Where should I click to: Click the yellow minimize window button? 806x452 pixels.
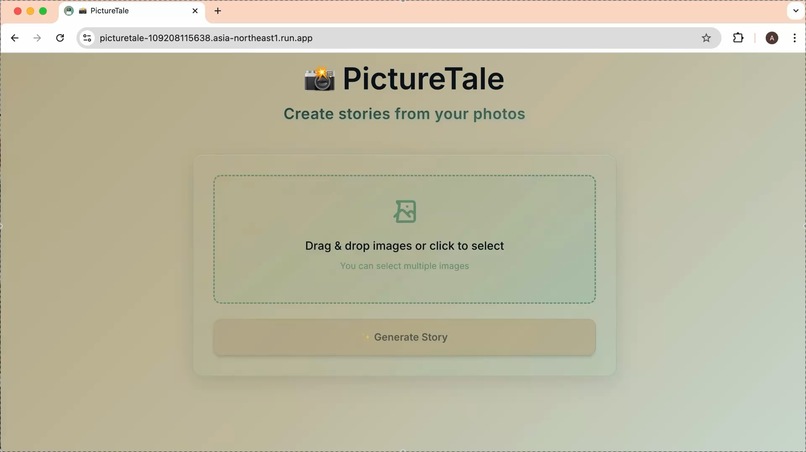pyautogui.click(x=30, y=11)
